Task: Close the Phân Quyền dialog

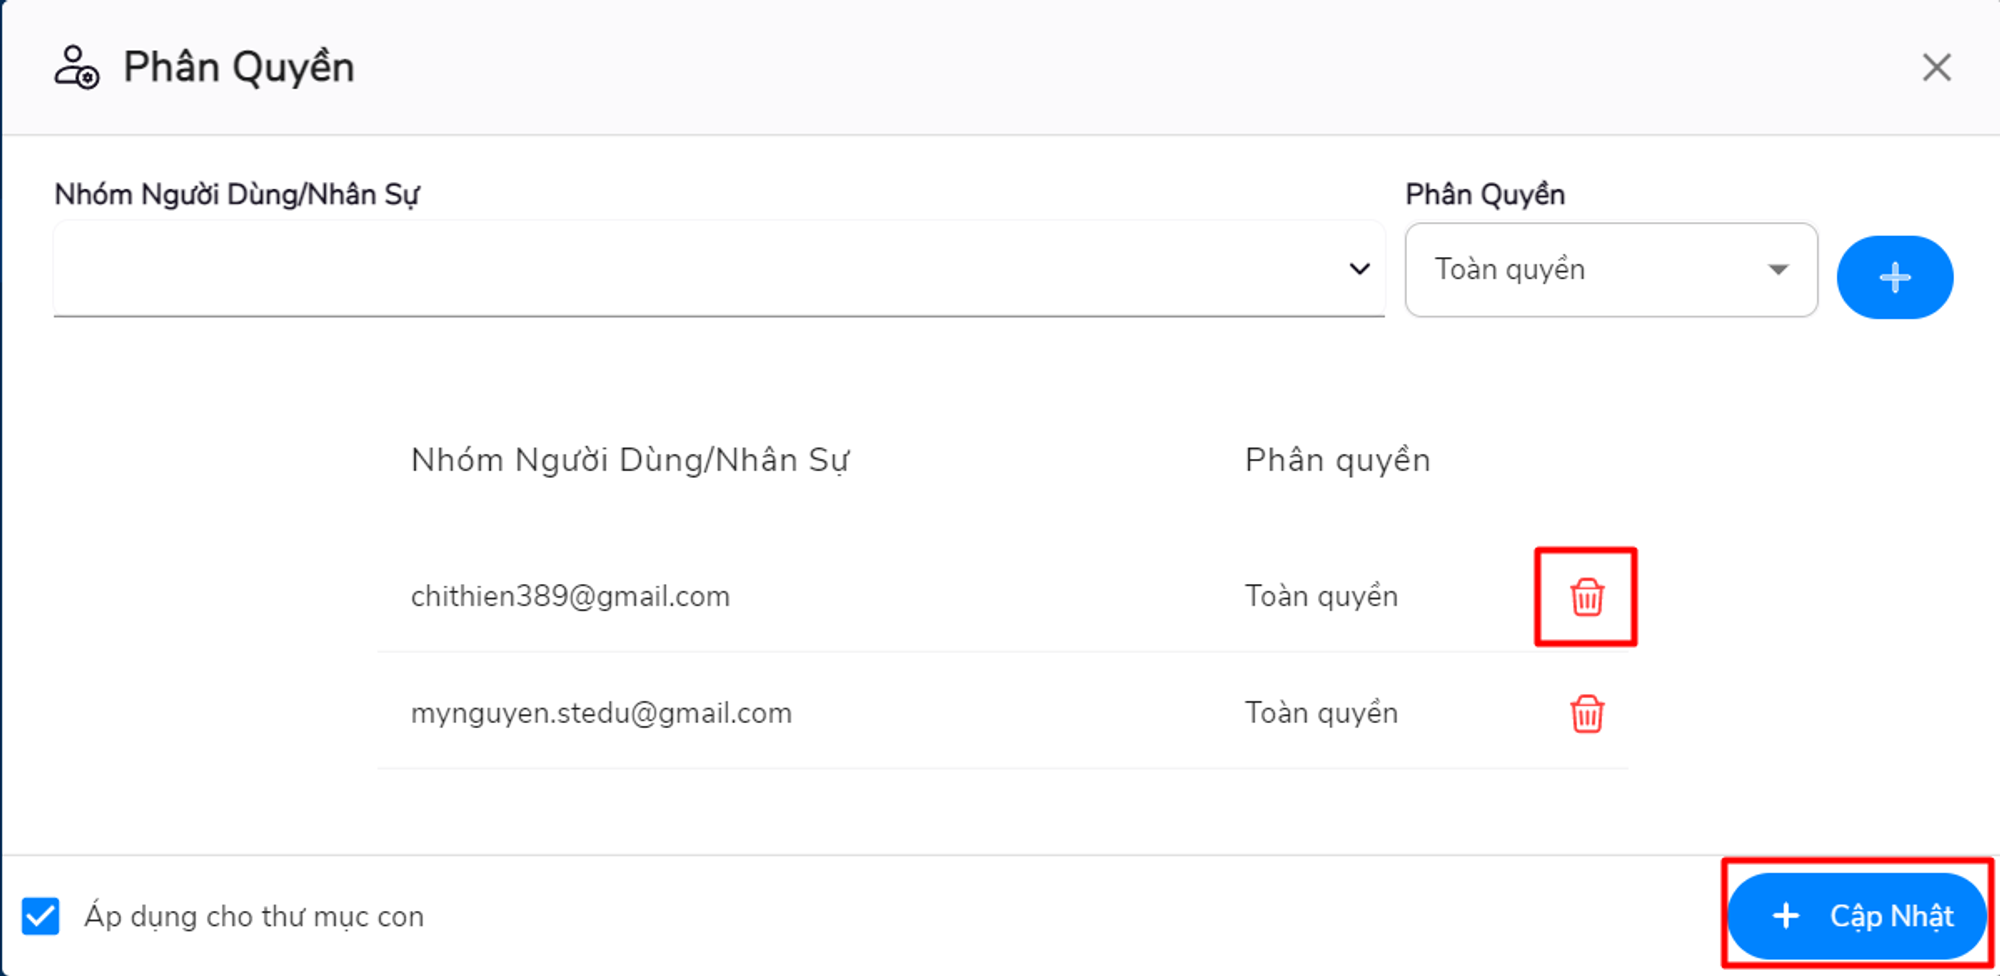Action: (x=1937, y=67)
